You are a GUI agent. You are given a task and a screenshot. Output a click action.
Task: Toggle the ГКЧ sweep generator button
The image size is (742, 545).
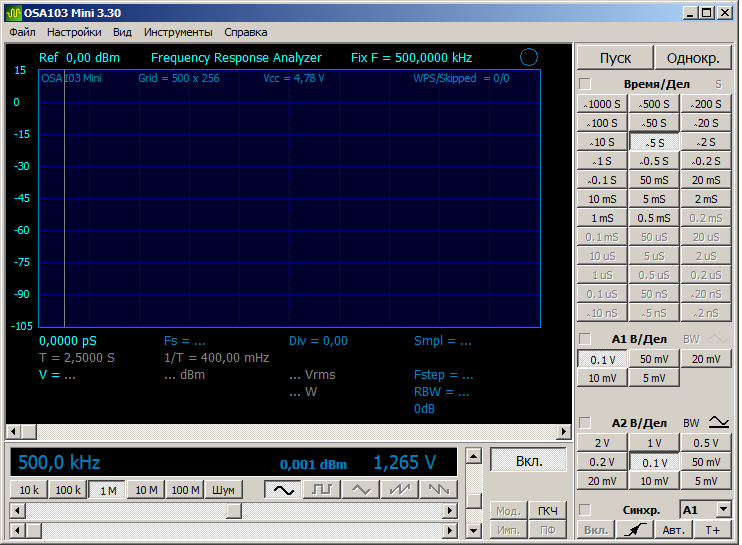click(x=548, y=511)
